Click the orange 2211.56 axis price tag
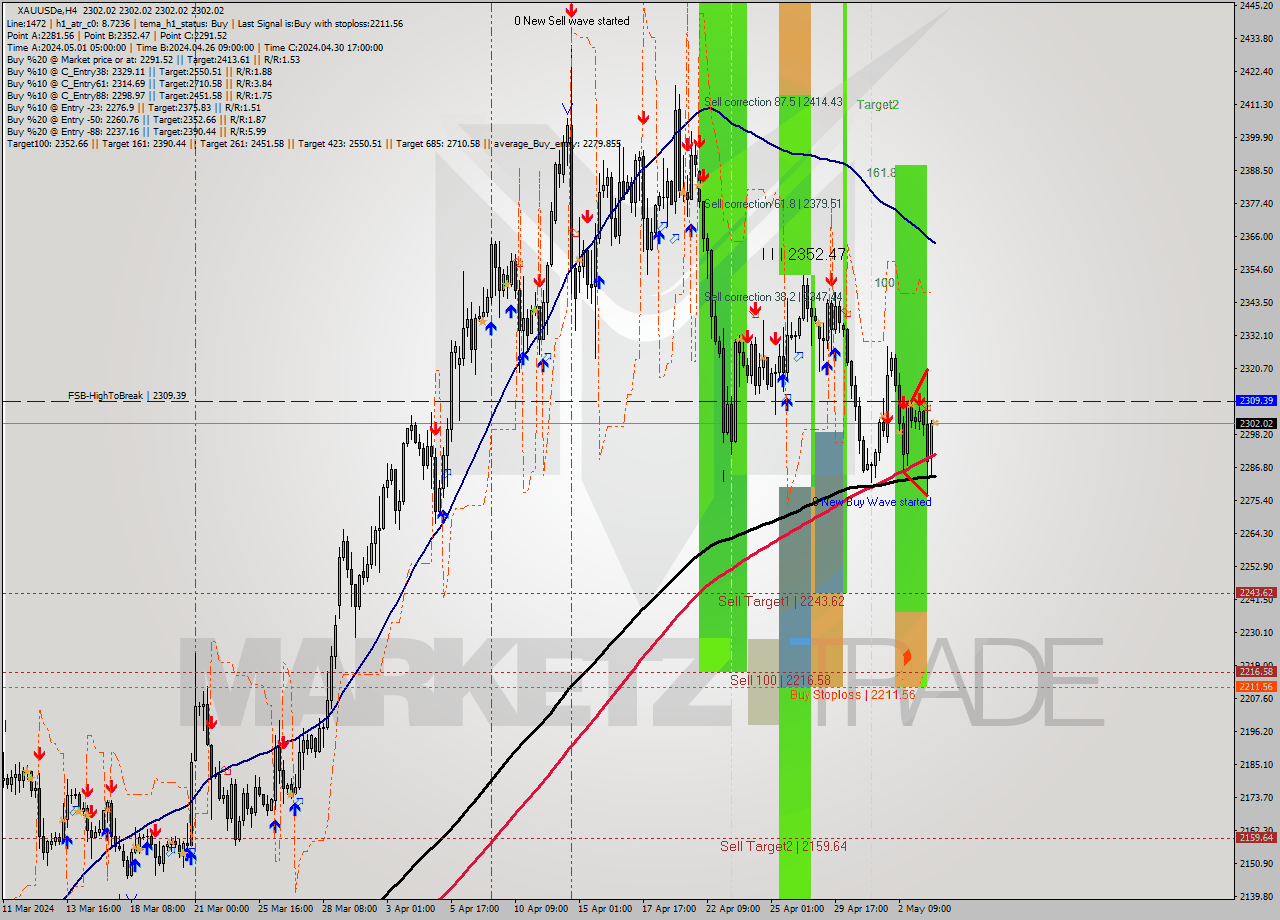The image size is (1280, 920). [1256, 687]
